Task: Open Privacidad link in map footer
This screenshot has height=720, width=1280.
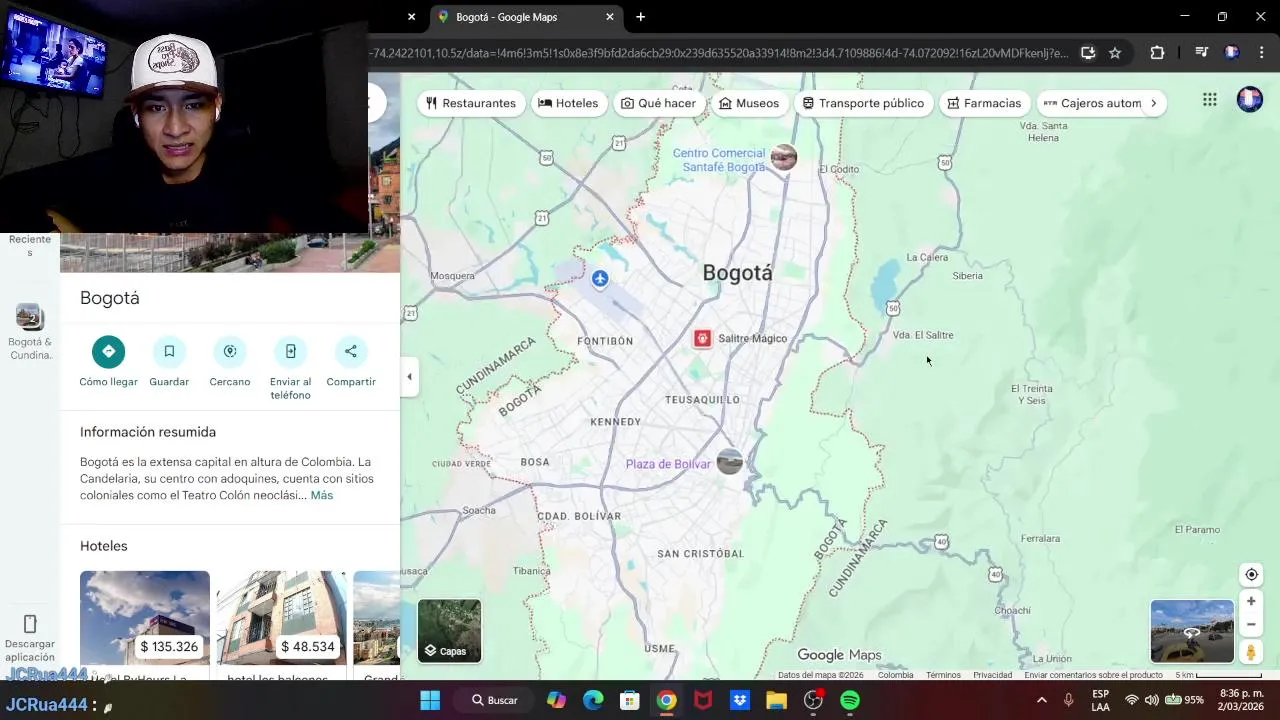Action: point(993,675)
